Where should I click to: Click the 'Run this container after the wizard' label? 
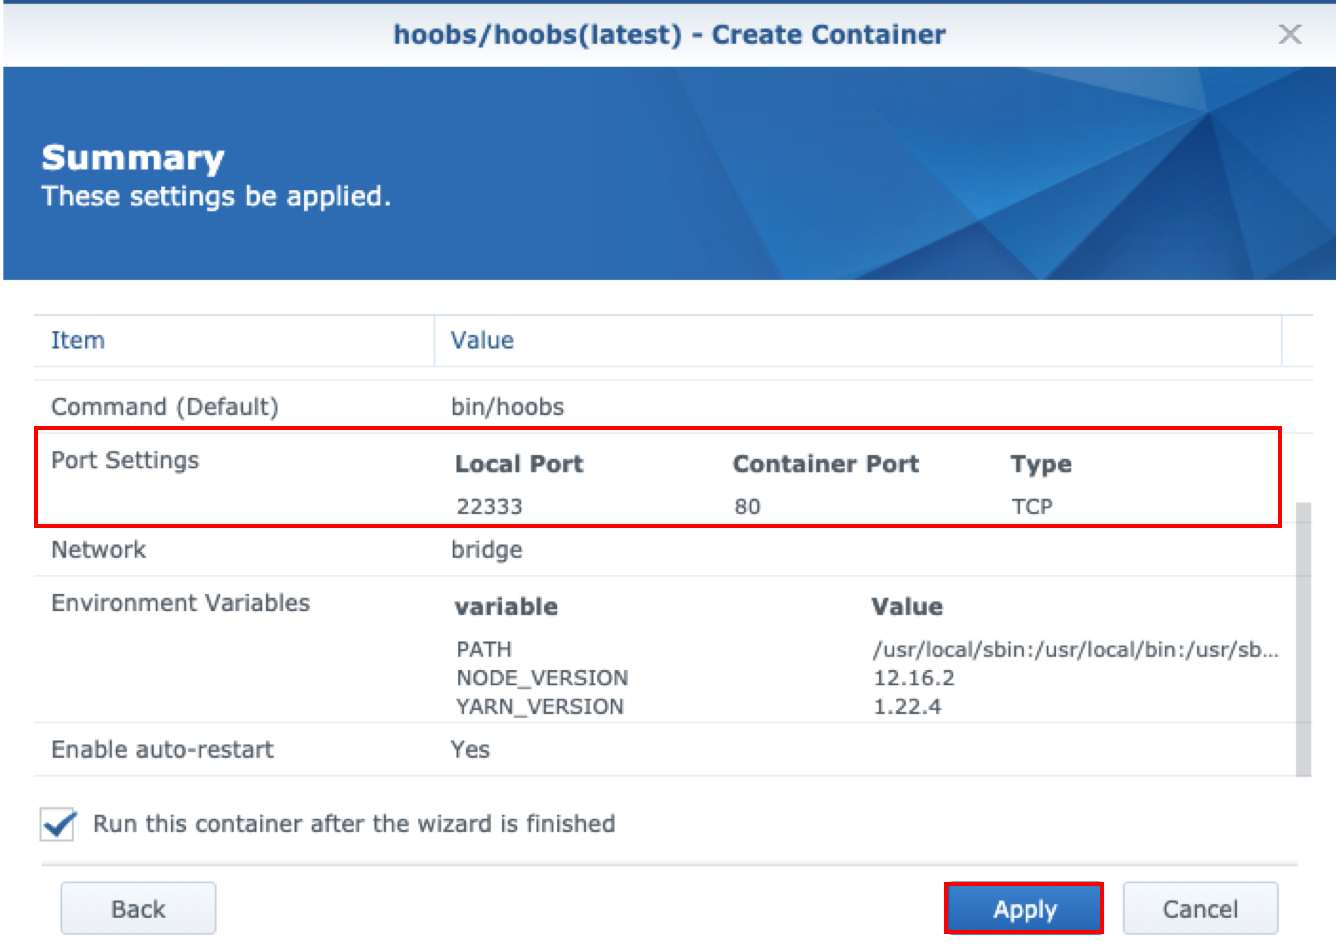pos(354,824)
